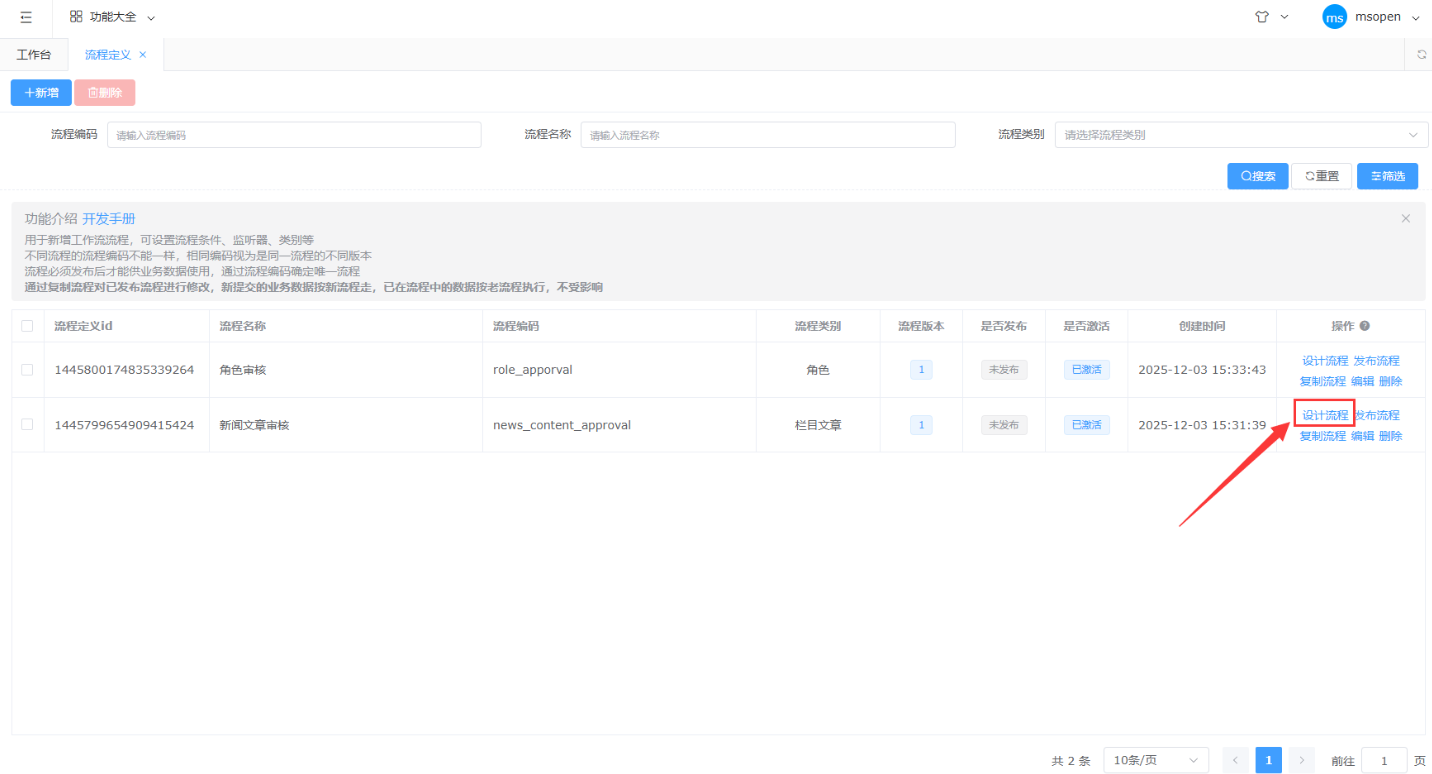Check the 角色审核 row checkbox
Screen dimensions: 1432x774
(27, 370)
